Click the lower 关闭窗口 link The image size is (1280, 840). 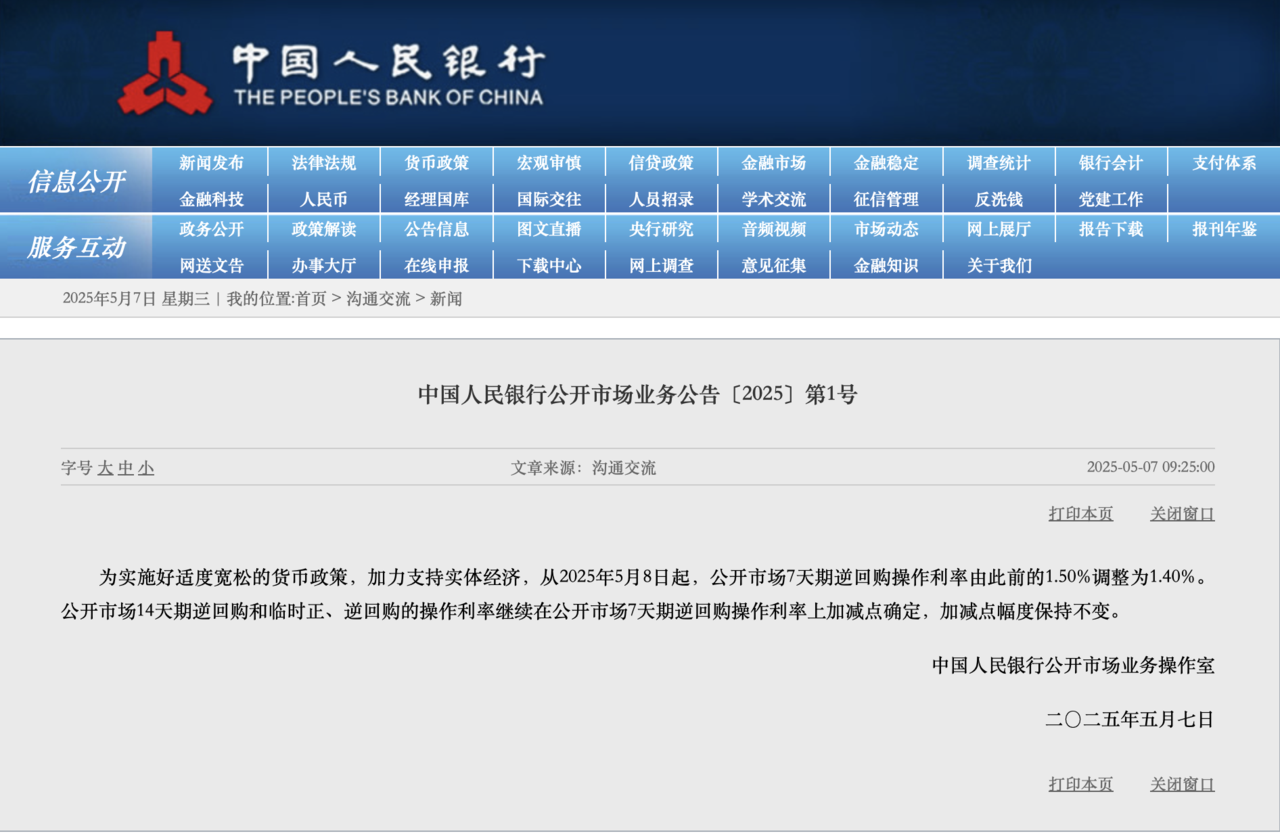[1182, 784]
